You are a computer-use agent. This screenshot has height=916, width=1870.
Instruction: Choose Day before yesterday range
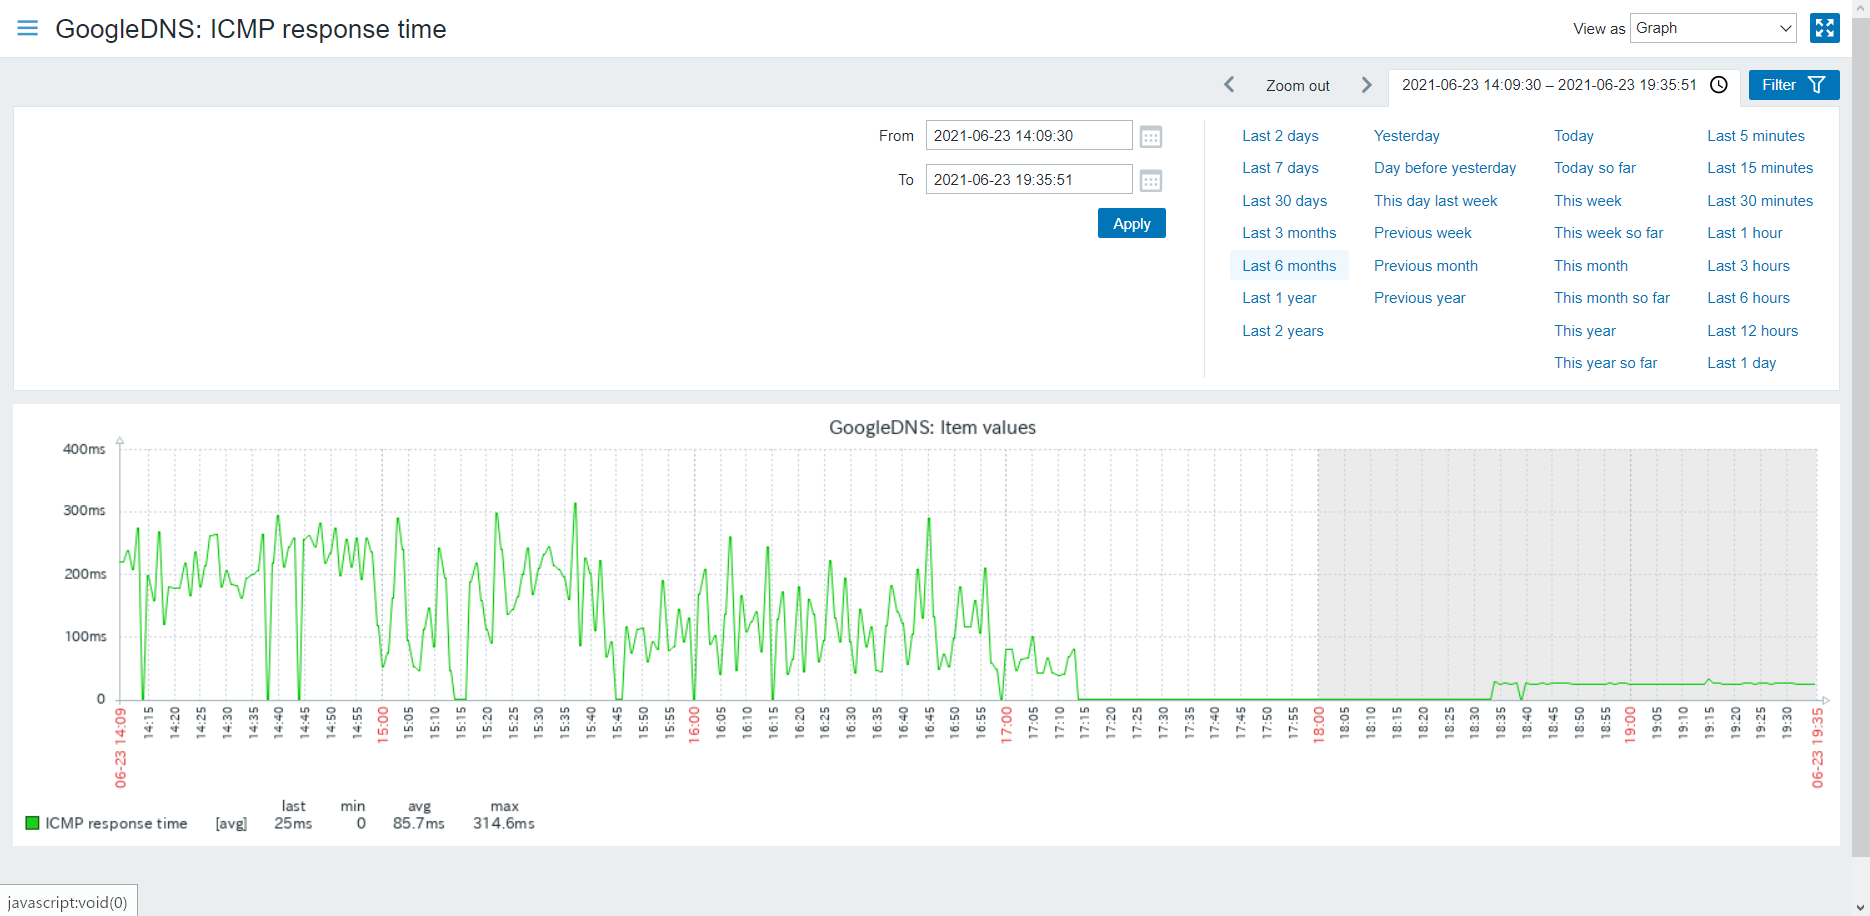click(x=1445, y=168)
